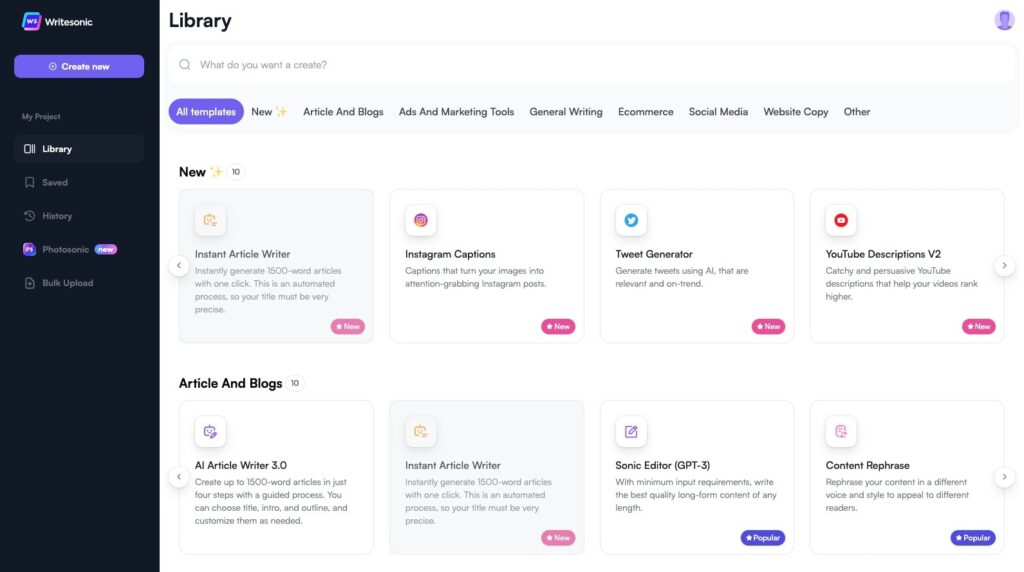Switch to the Social Media tab

[718, 112]
